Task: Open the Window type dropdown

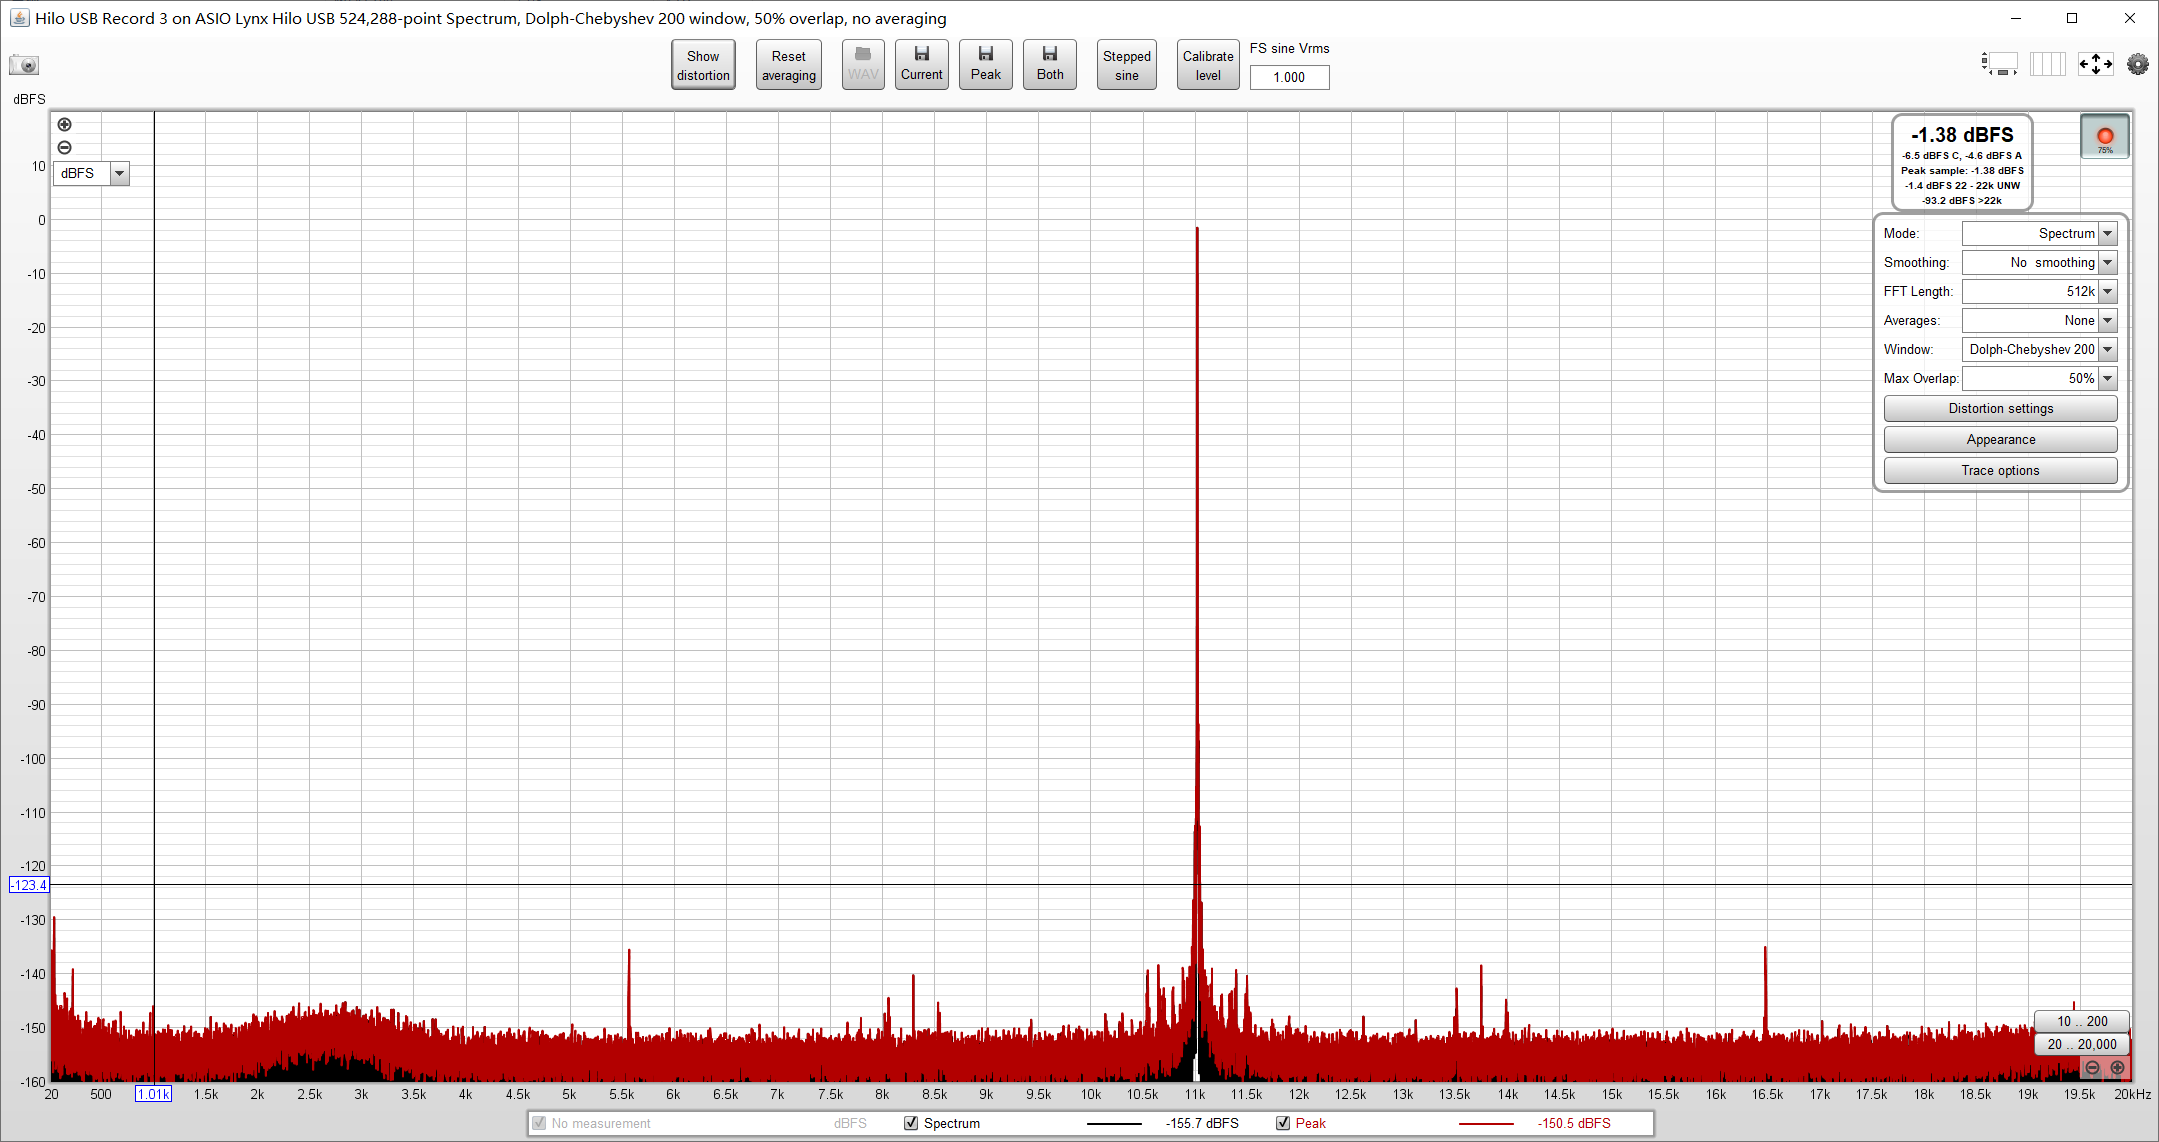Action: click(2107, 350)
